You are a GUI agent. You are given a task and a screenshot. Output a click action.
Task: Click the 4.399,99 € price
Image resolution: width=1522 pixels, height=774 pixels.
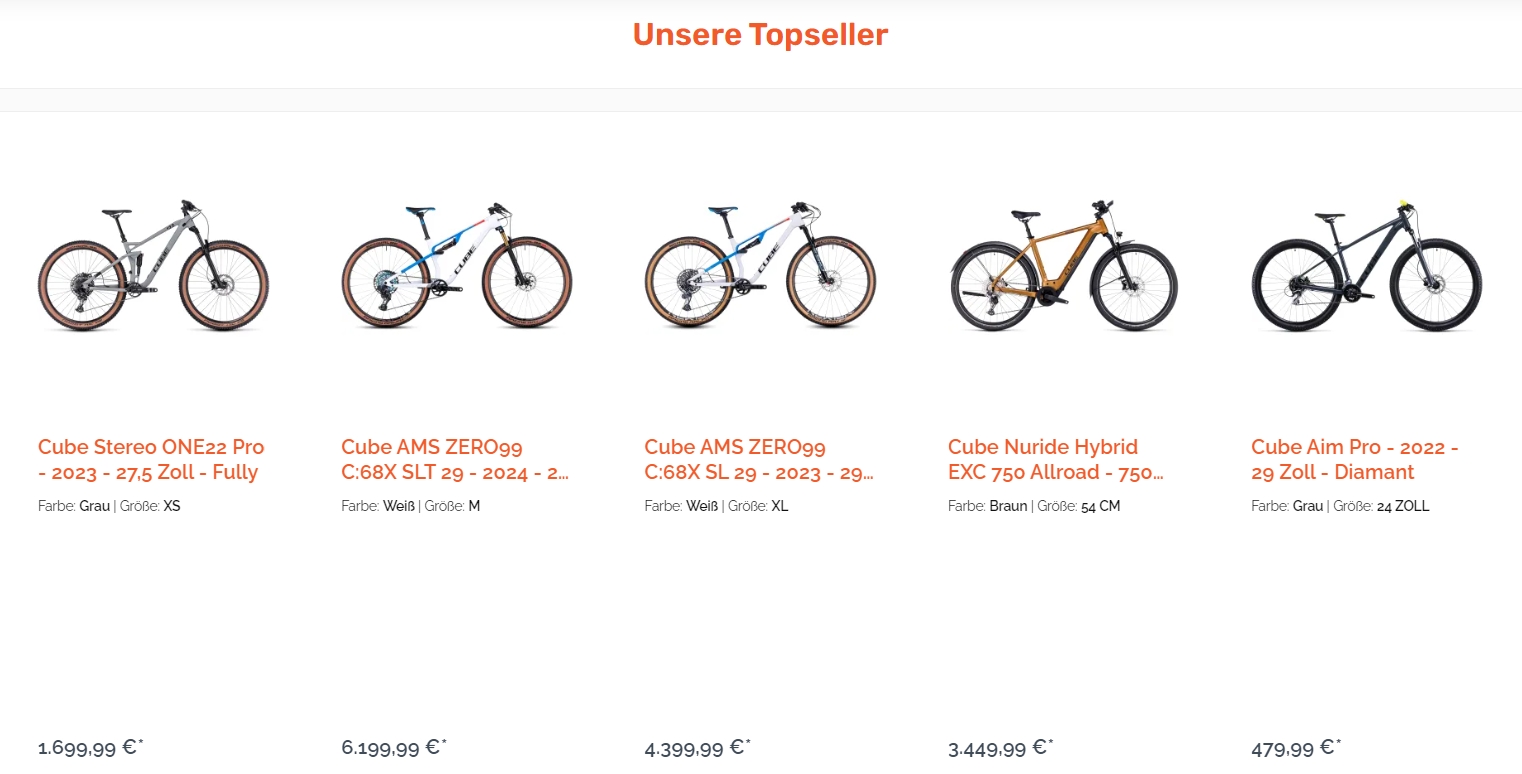[x=698, y=747]
